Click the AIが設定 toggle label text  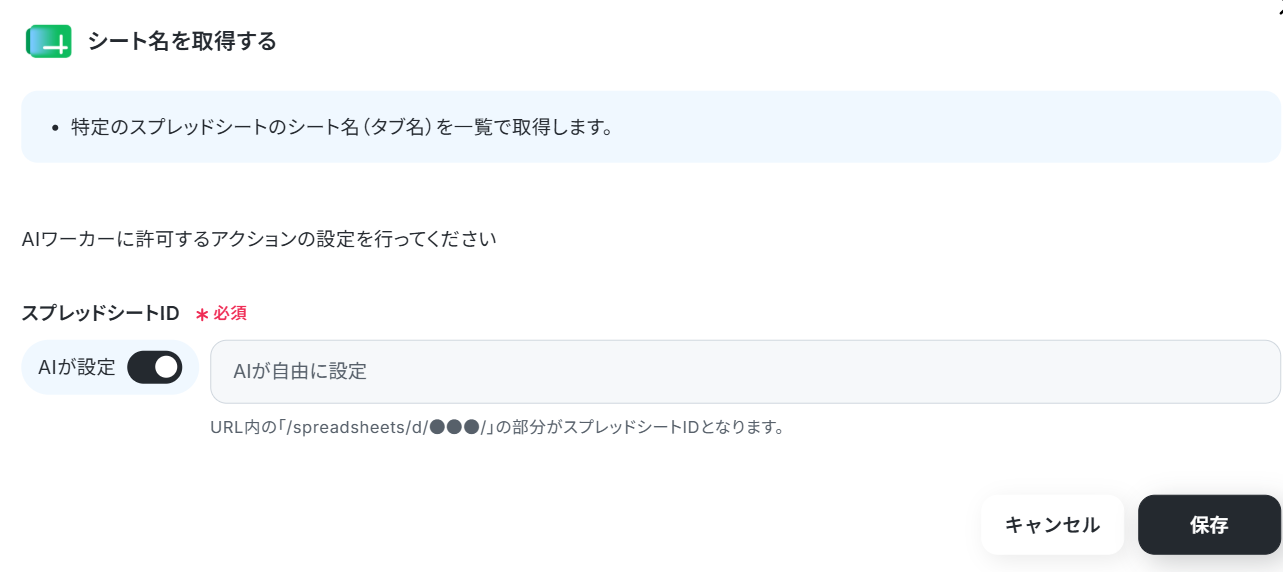point(76,367)
